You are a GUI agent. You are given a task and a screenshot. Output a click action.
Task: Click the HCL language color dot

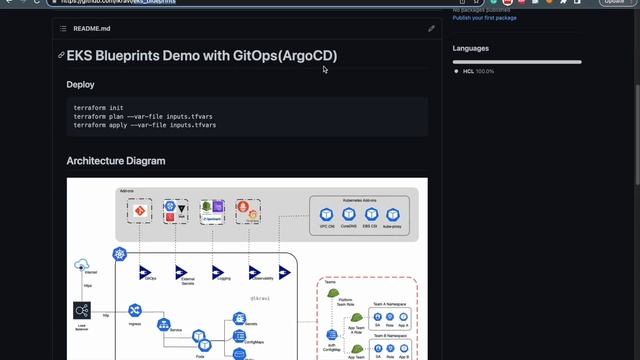pos(456,71)
